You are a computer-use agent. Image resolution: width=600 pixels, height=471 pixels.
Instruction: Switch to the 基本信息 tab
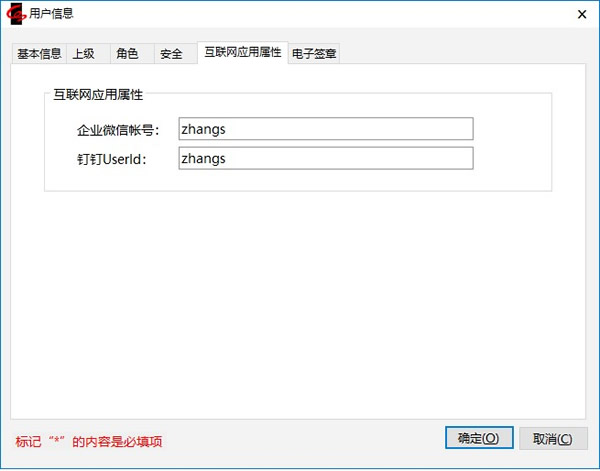pos(39,54)
